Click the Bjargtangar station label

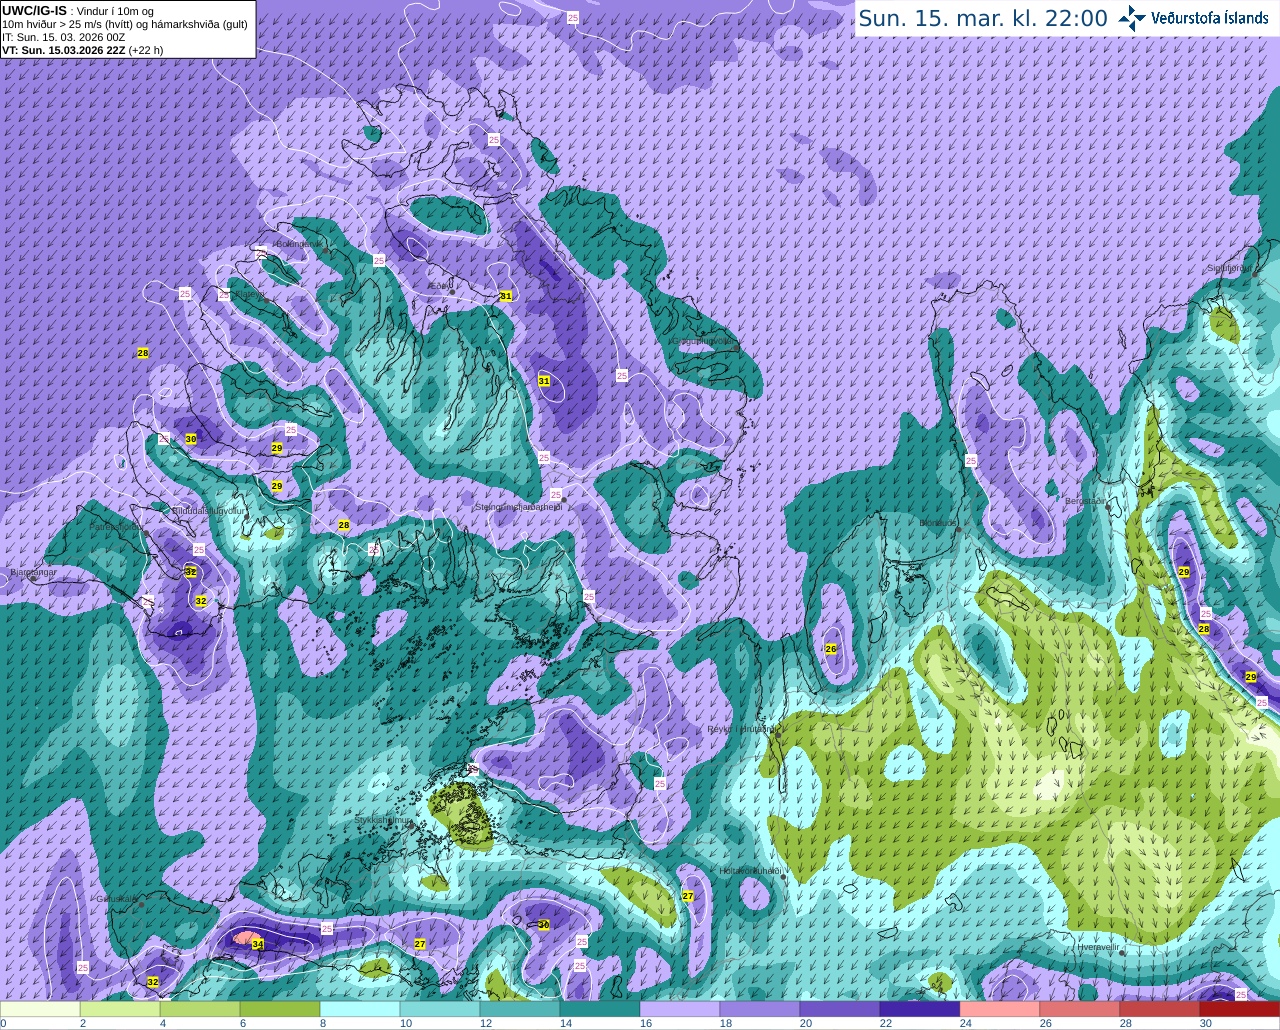pyautogui.click(x=32, y=573)
